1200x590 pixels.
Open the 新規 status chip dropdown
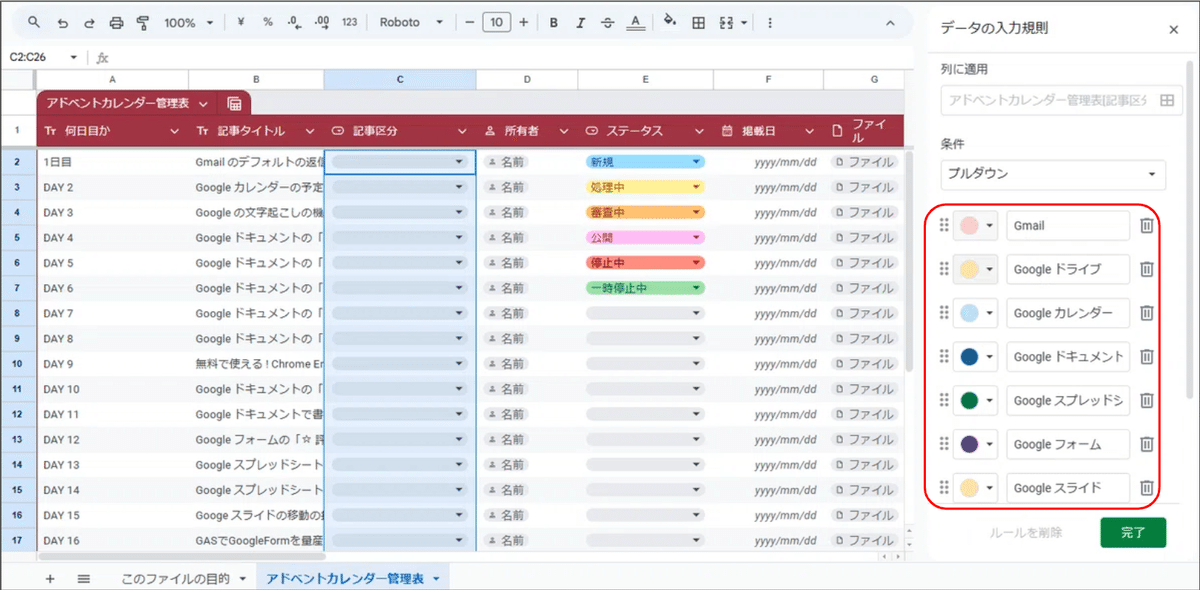695,161
